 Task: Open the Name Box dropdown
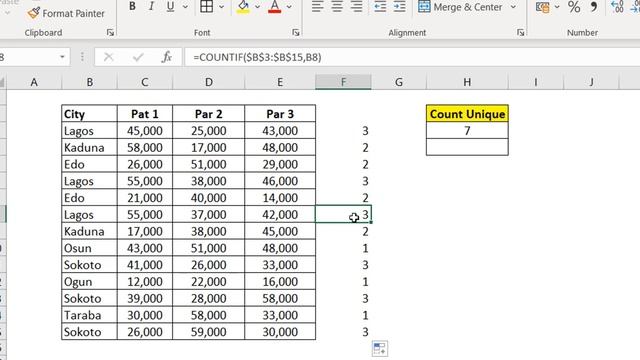click(x=62, y=57)
